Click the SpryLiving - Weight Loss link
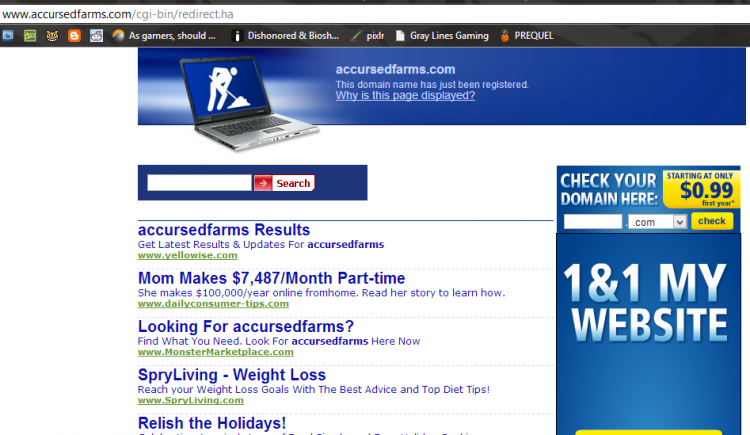This screenshot has height=435, width=750. tap(232, 375)
